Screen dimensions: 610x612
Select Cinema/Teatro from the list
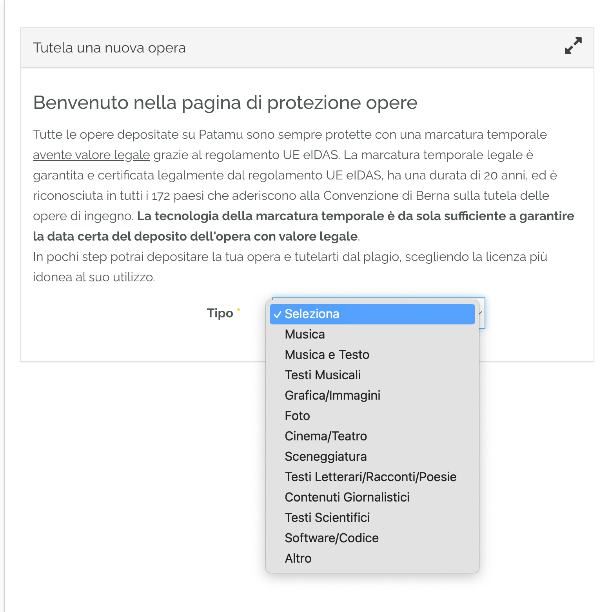coord(325,436)
